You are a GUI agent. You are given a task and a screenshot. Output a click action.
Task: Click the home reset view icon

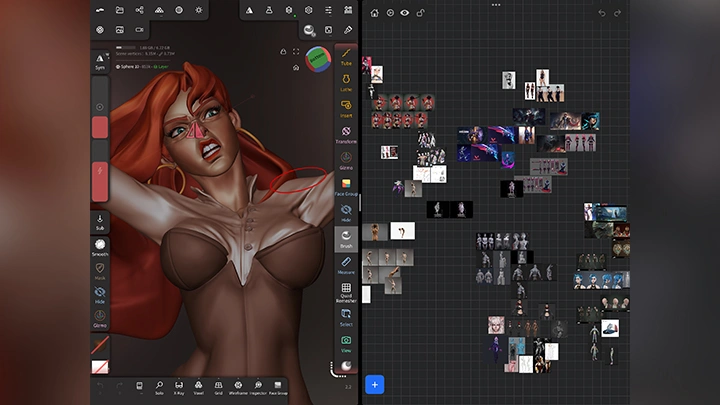(296, 68)
